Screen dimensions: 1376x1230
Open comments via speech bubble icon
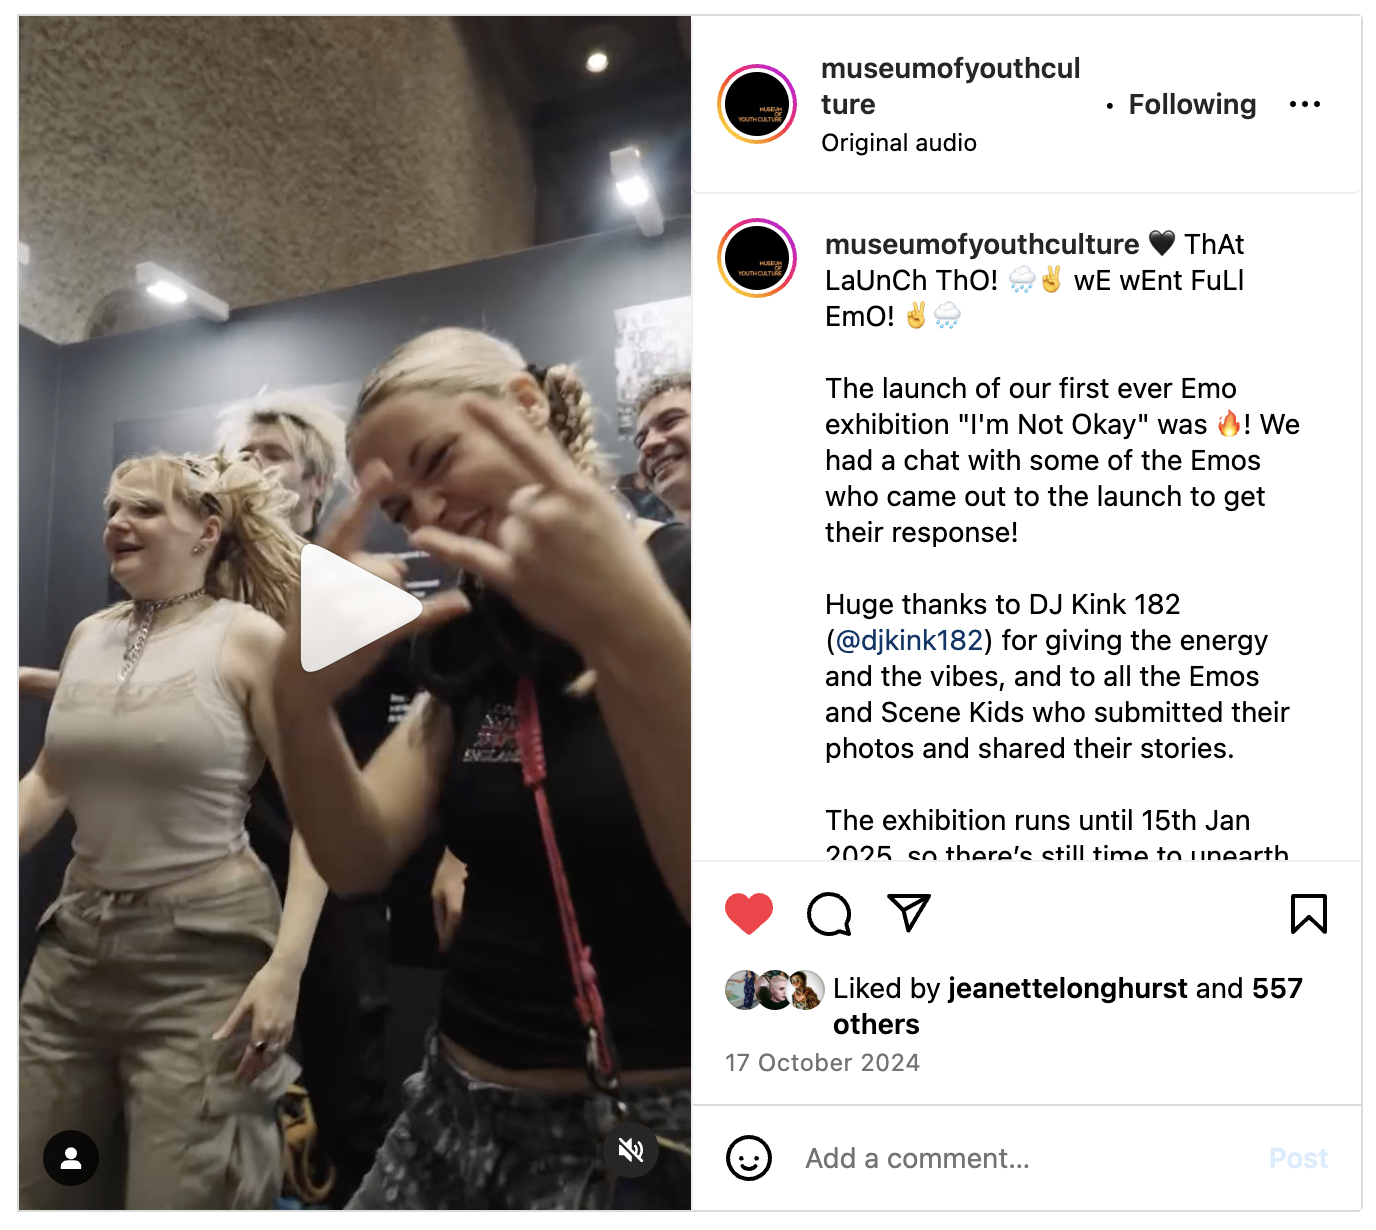click(829, 913)
